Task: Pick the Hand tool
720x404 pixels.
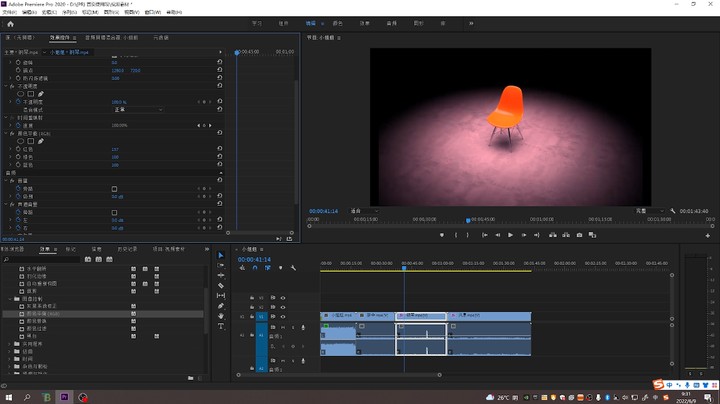Action: click(221, 316)
